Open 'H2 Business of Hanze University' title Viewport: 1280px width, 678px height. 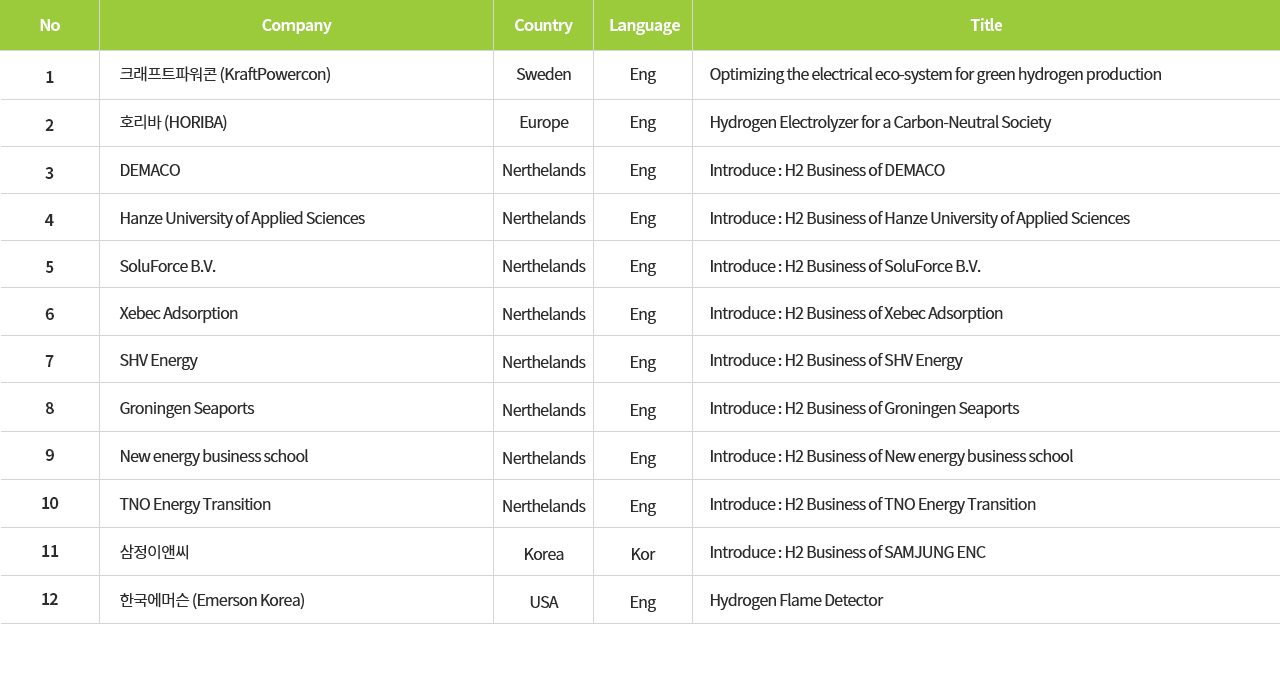coord(919,218)
